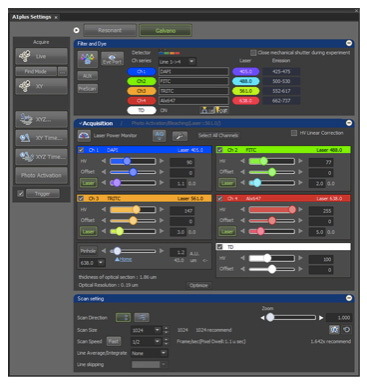Click the AG auto gain icon
Image resolution: width=367 pixels, height=384 pixels.
click(x=159, y=135)
